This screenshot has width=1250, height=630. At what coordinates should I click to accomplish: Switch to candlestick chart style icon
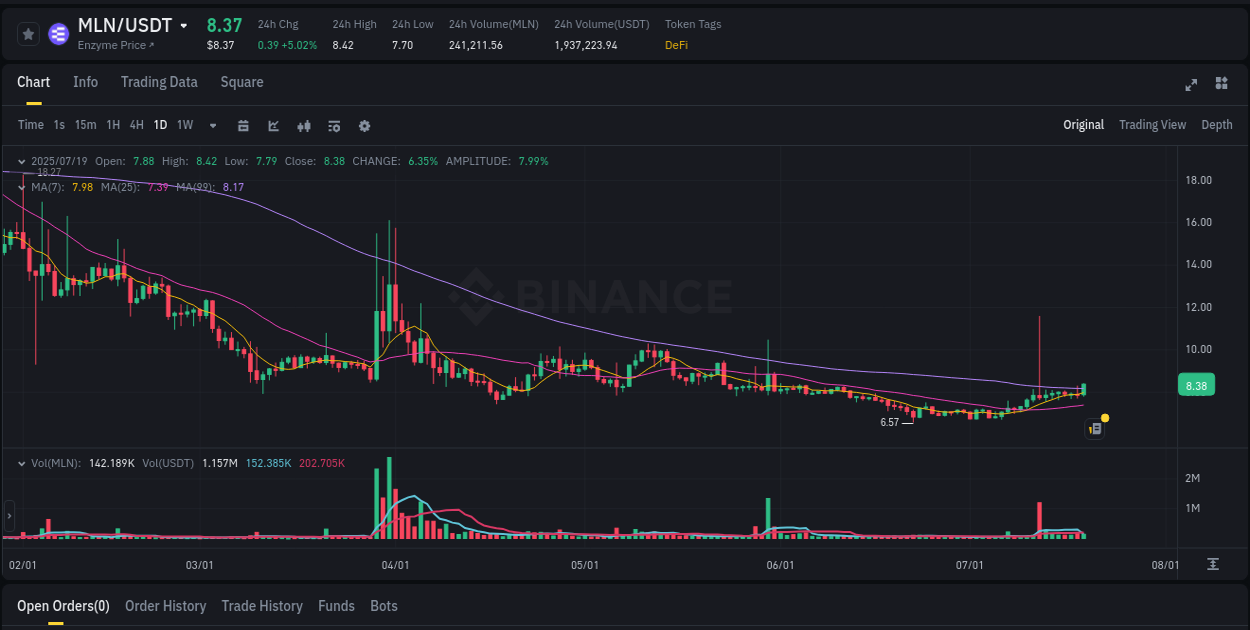pos(303,125)
